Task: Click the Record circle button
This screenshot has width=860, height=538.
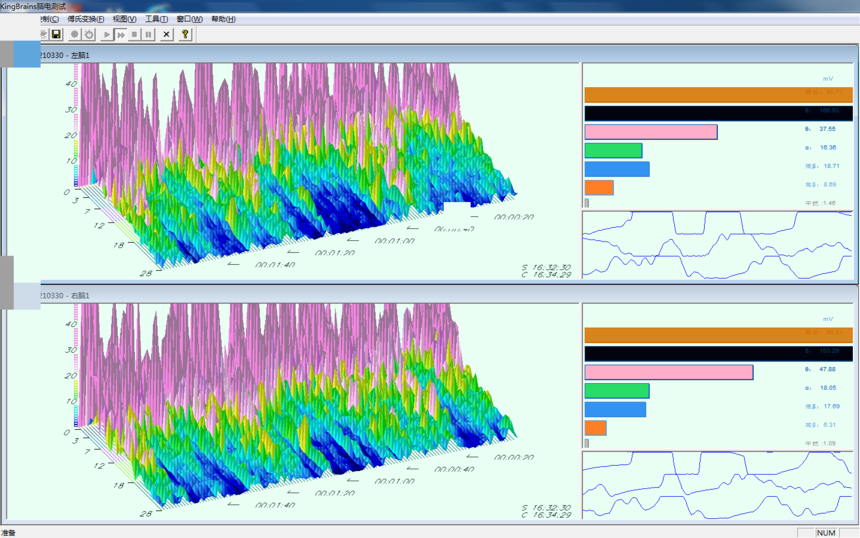Action: point(75,35)
